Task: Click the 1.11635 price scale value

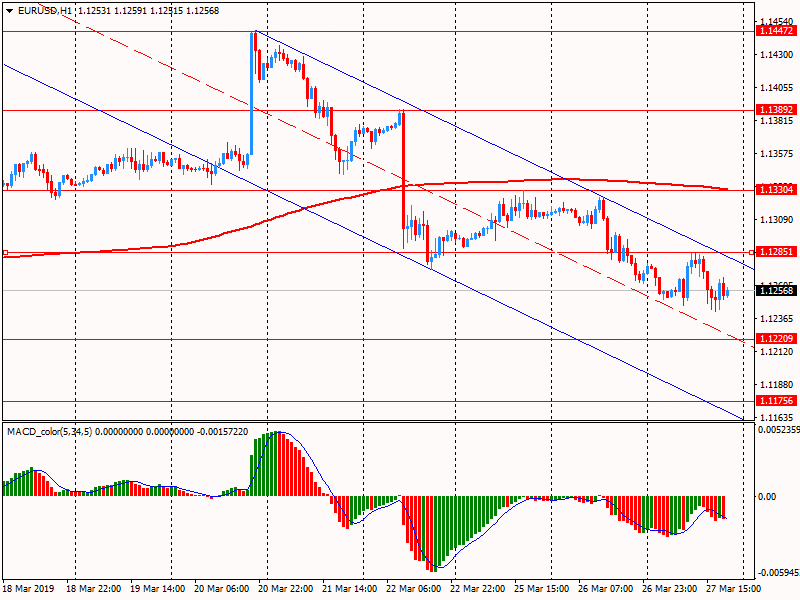Action: [x=777, y=417]
